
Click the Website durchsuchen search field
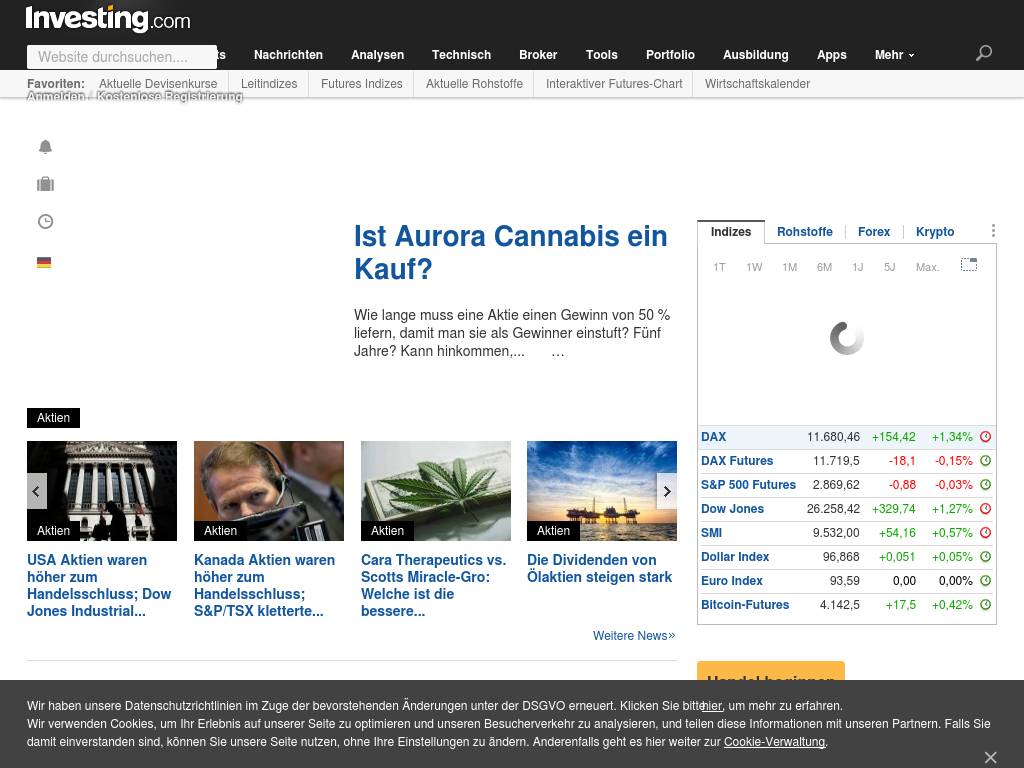click(x=121, y=57)
